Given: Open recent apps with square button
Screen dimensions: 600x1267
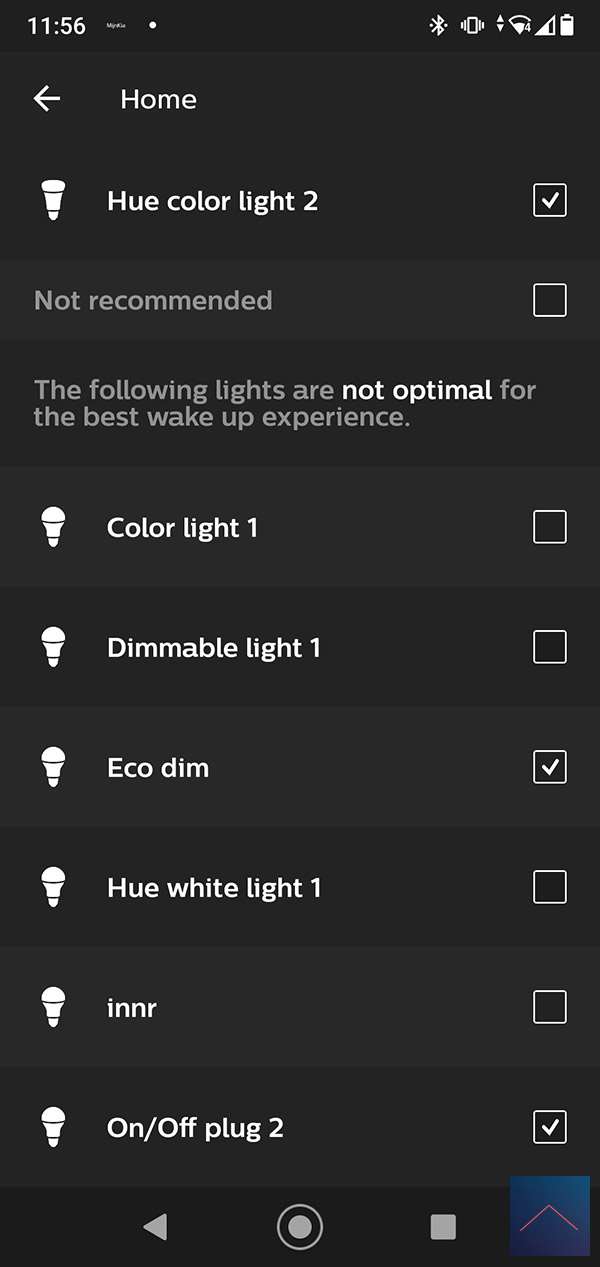Looking at the screenshot, I should pos(443,1227).
